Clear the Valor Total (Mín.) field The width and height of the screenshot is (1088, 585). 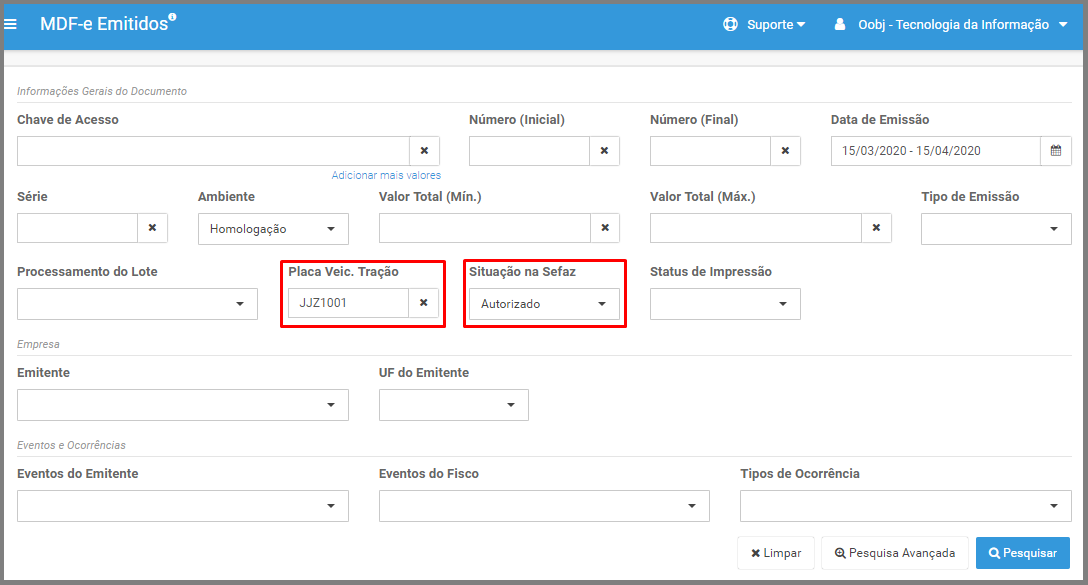pos(605,228)
